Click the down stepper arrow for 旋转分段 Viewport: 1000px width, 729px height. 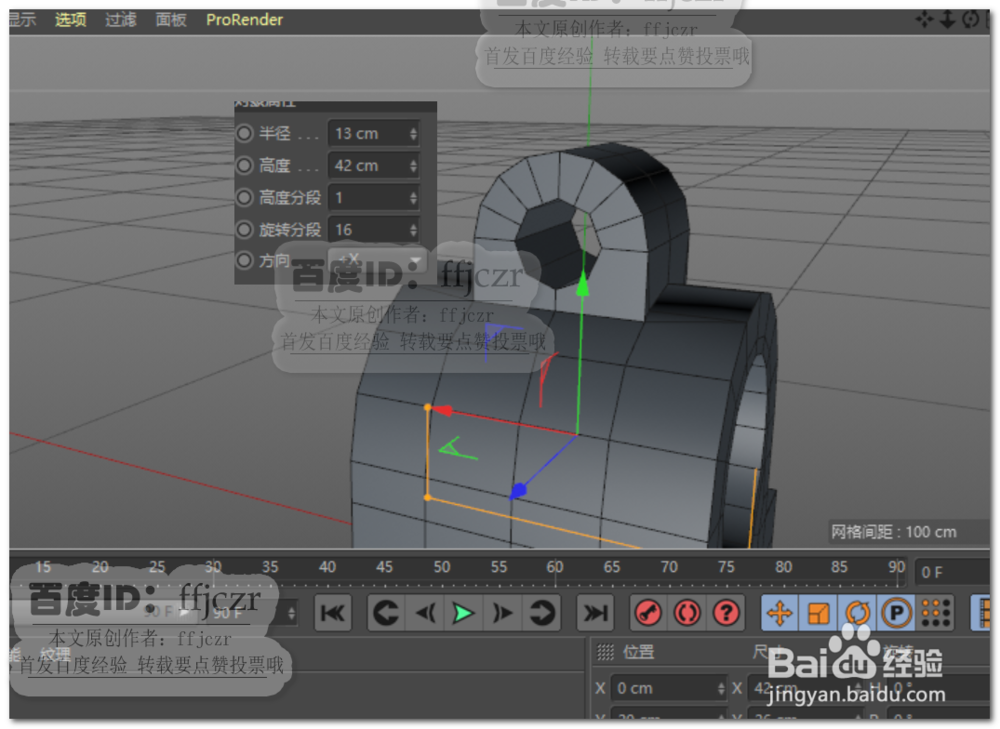[x=414, y=233]
